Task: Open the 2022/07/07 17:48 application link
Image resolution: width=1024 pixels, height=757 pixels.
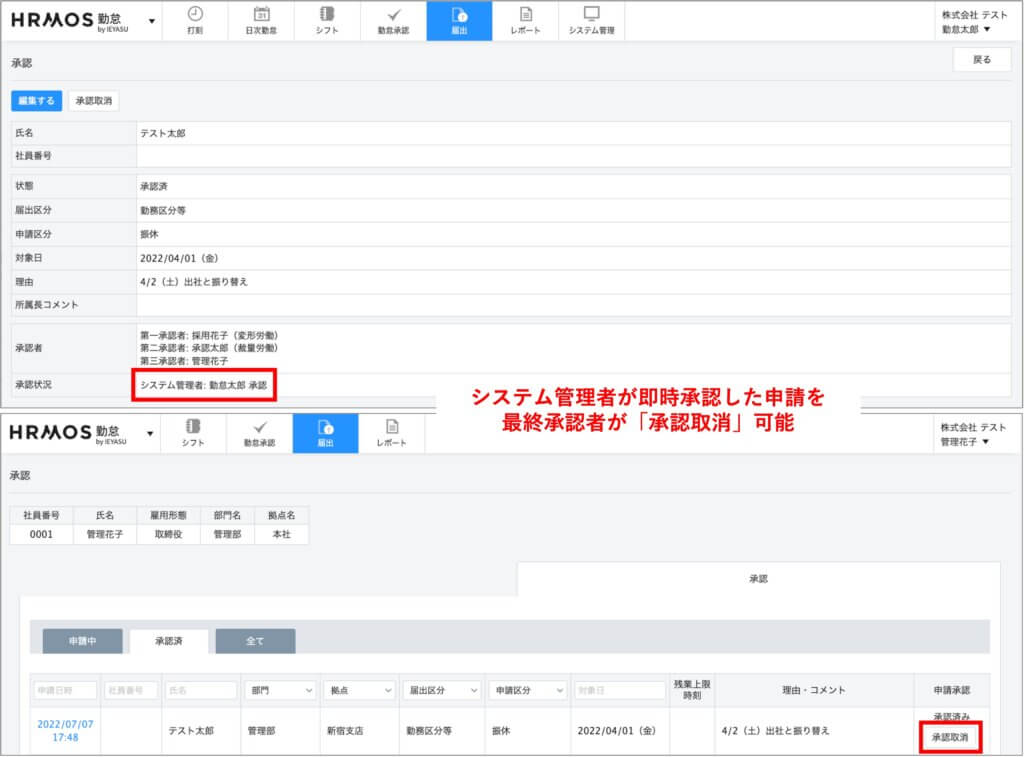Action: (x=64, y=730)
